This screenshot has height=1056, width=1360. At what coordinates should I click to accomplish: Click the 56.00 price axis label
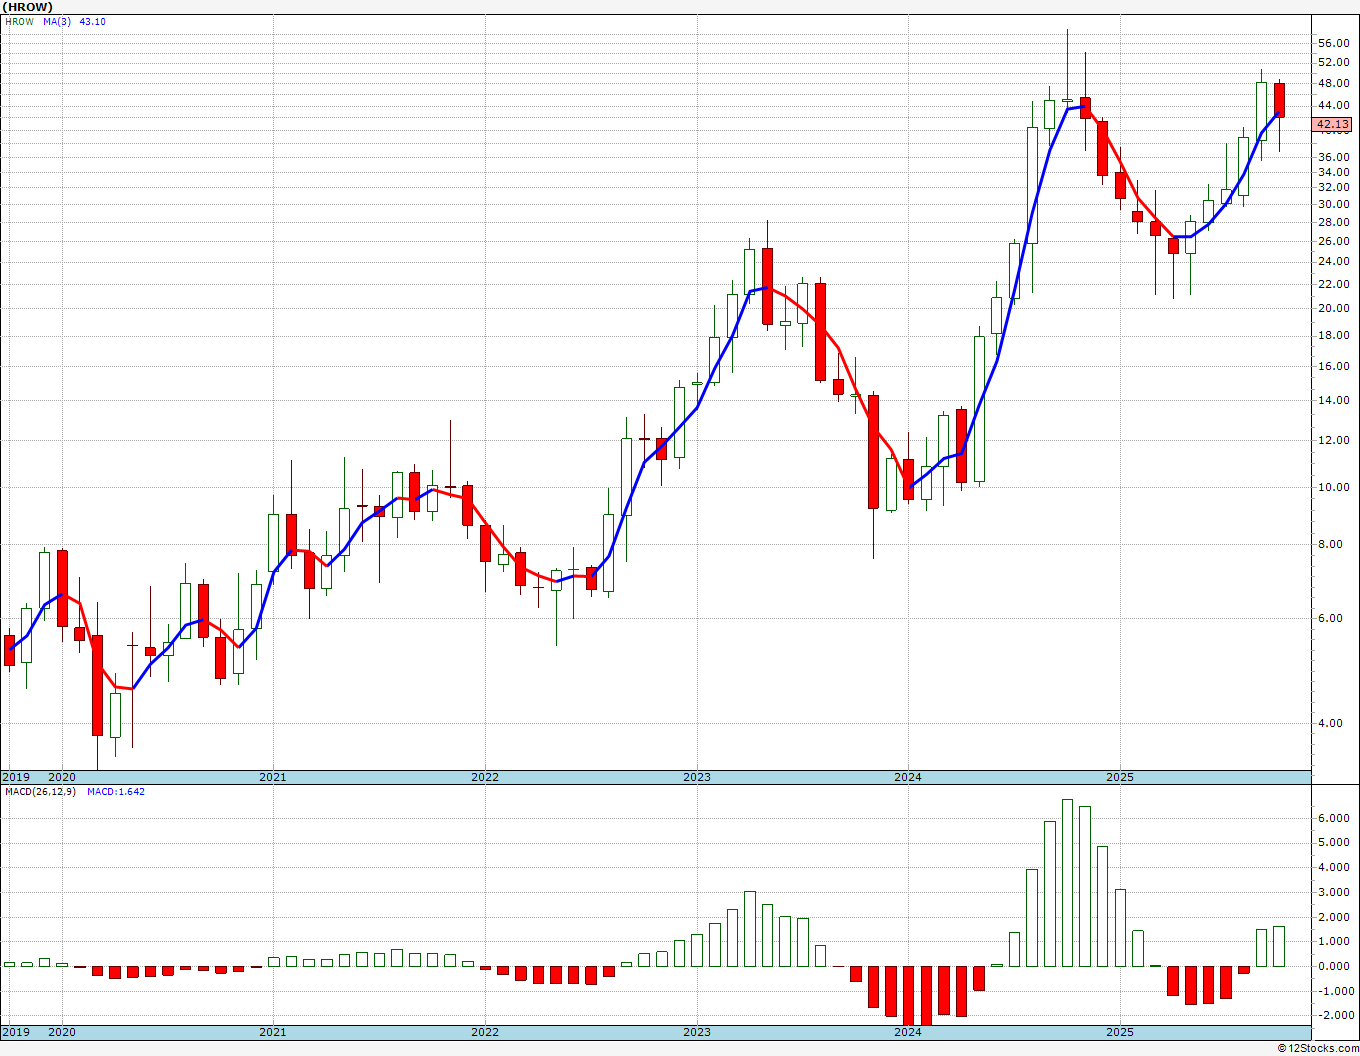1334,44
